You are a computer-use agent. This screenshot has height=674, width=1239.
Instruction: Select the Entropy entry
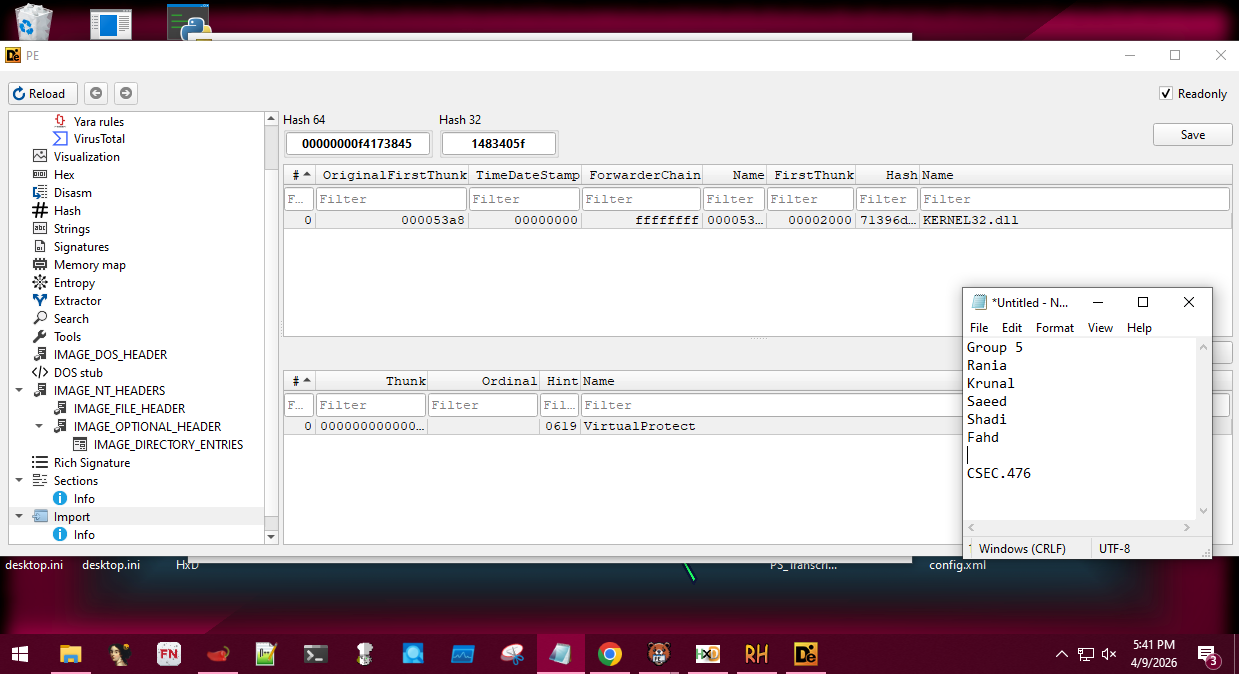(x=74, y=283)
